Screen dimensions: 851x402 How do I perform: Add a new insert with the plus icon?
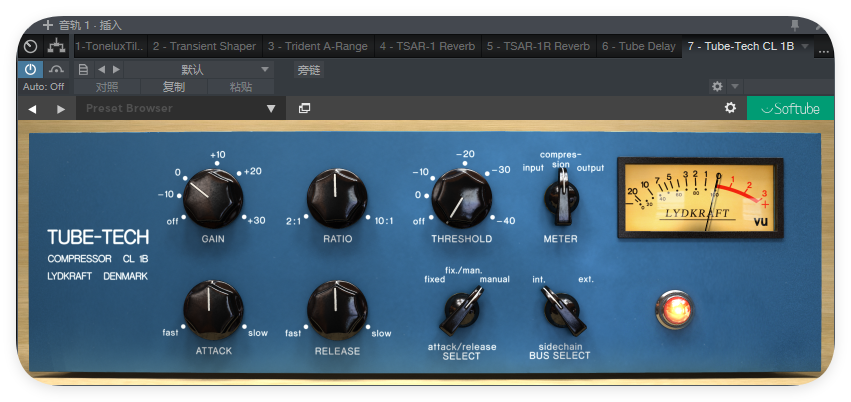point(48,25)
